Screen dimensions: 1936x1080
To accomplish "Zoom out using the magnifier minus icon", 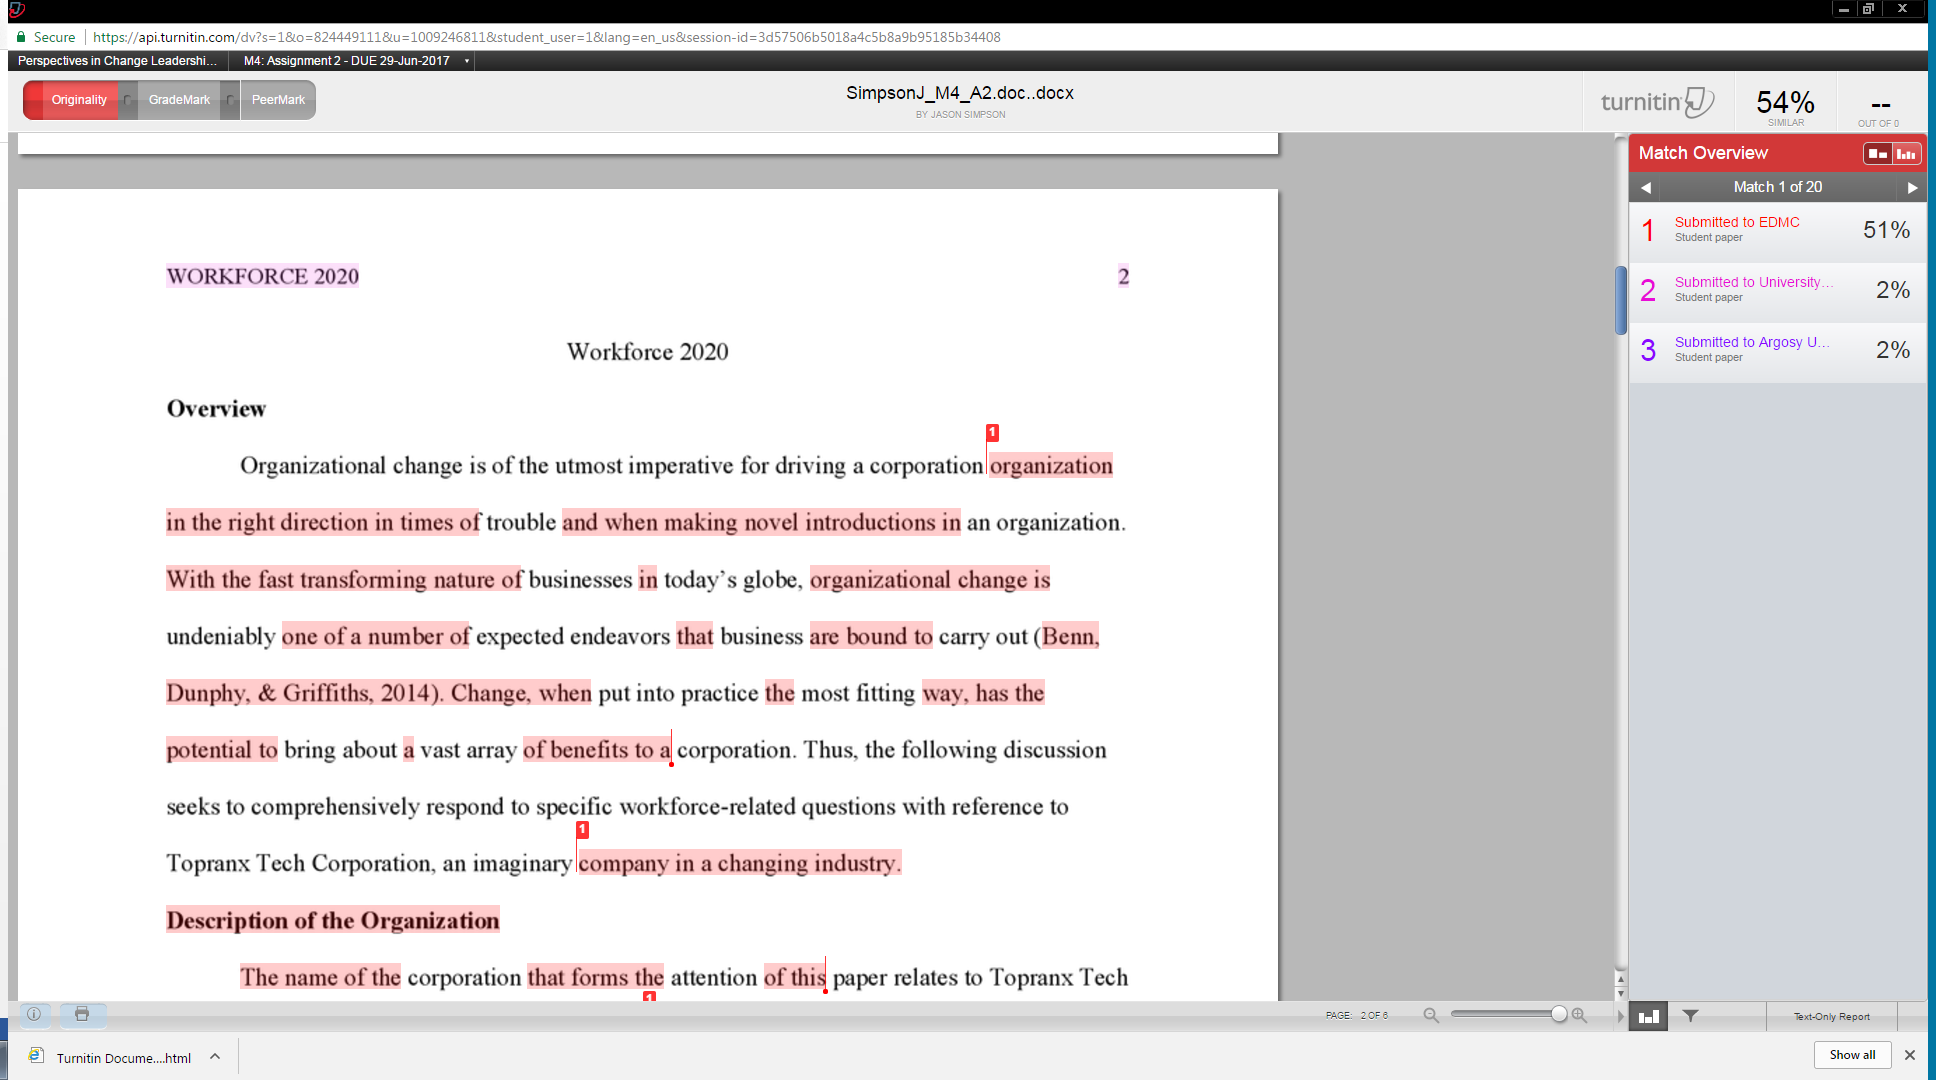I will (x=1430, y=1014).
